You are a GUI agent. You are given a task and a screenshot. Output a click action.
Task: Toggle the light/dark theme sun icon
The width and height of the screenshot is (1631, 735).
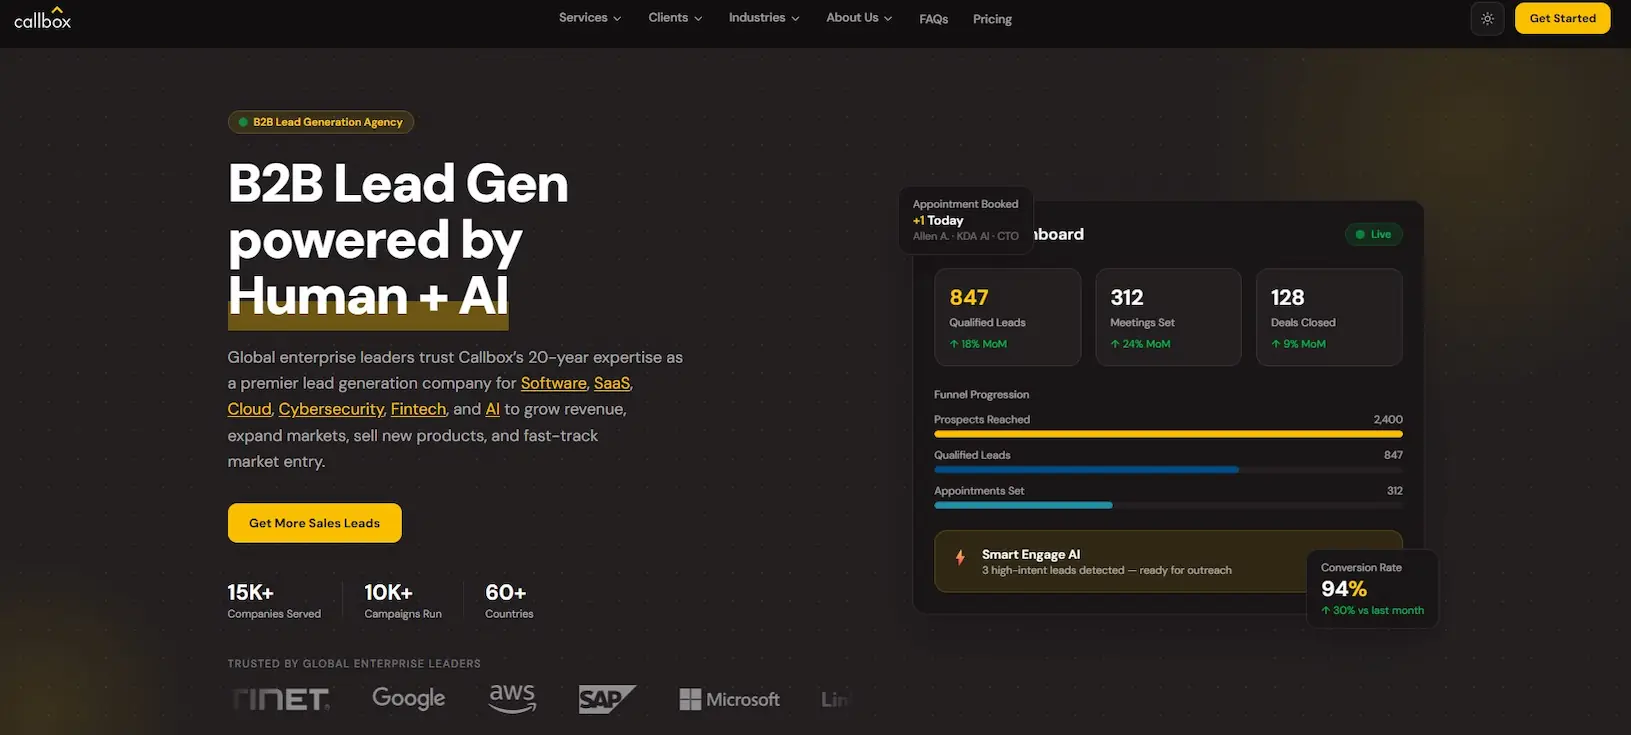(x=1487, y=19)
